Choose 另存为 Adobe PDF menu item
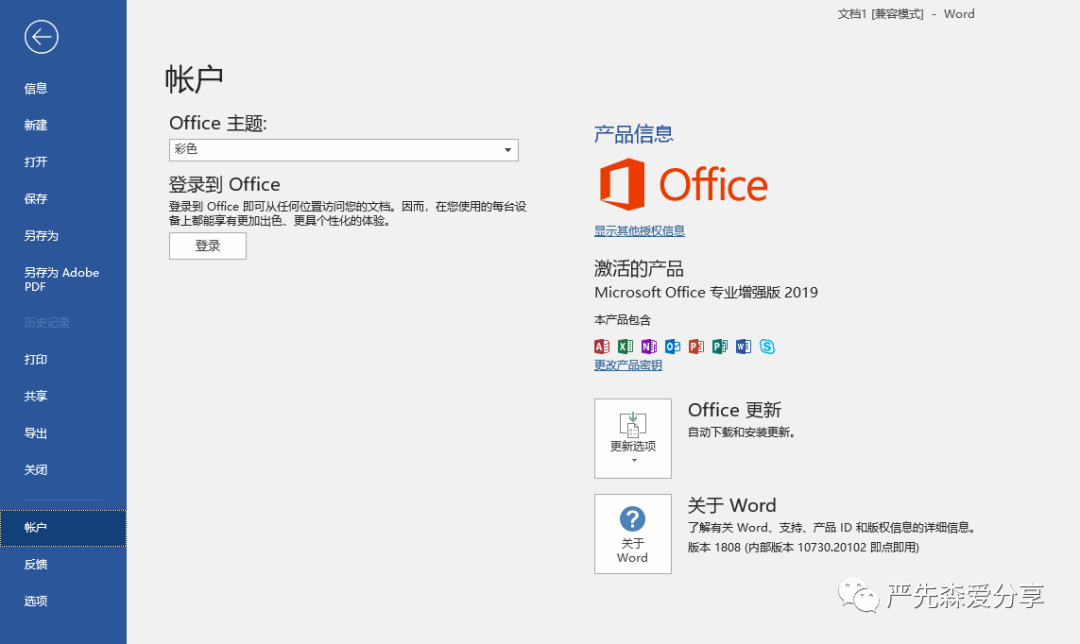This screenshot has width=1080, height=644. click(63, 279)
